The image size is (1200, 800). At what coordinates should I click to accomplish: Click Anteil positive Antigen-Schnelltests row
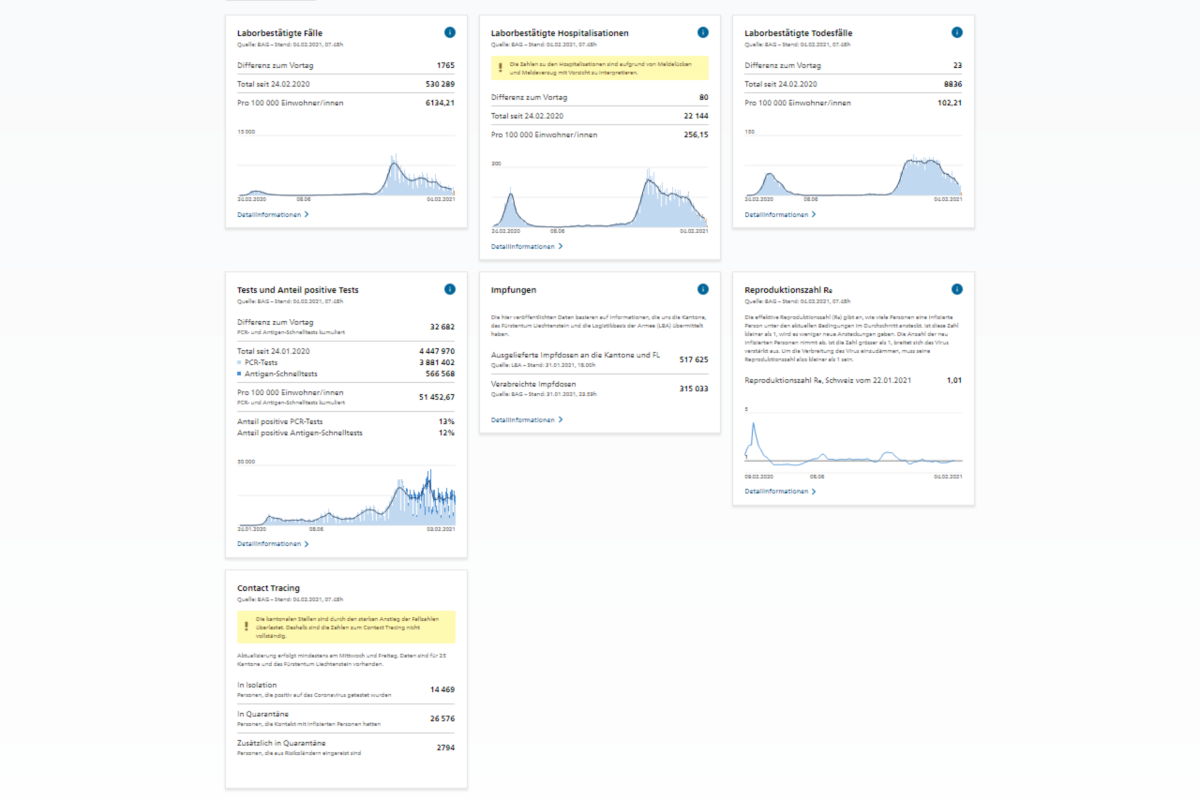[x=346, y=433]
